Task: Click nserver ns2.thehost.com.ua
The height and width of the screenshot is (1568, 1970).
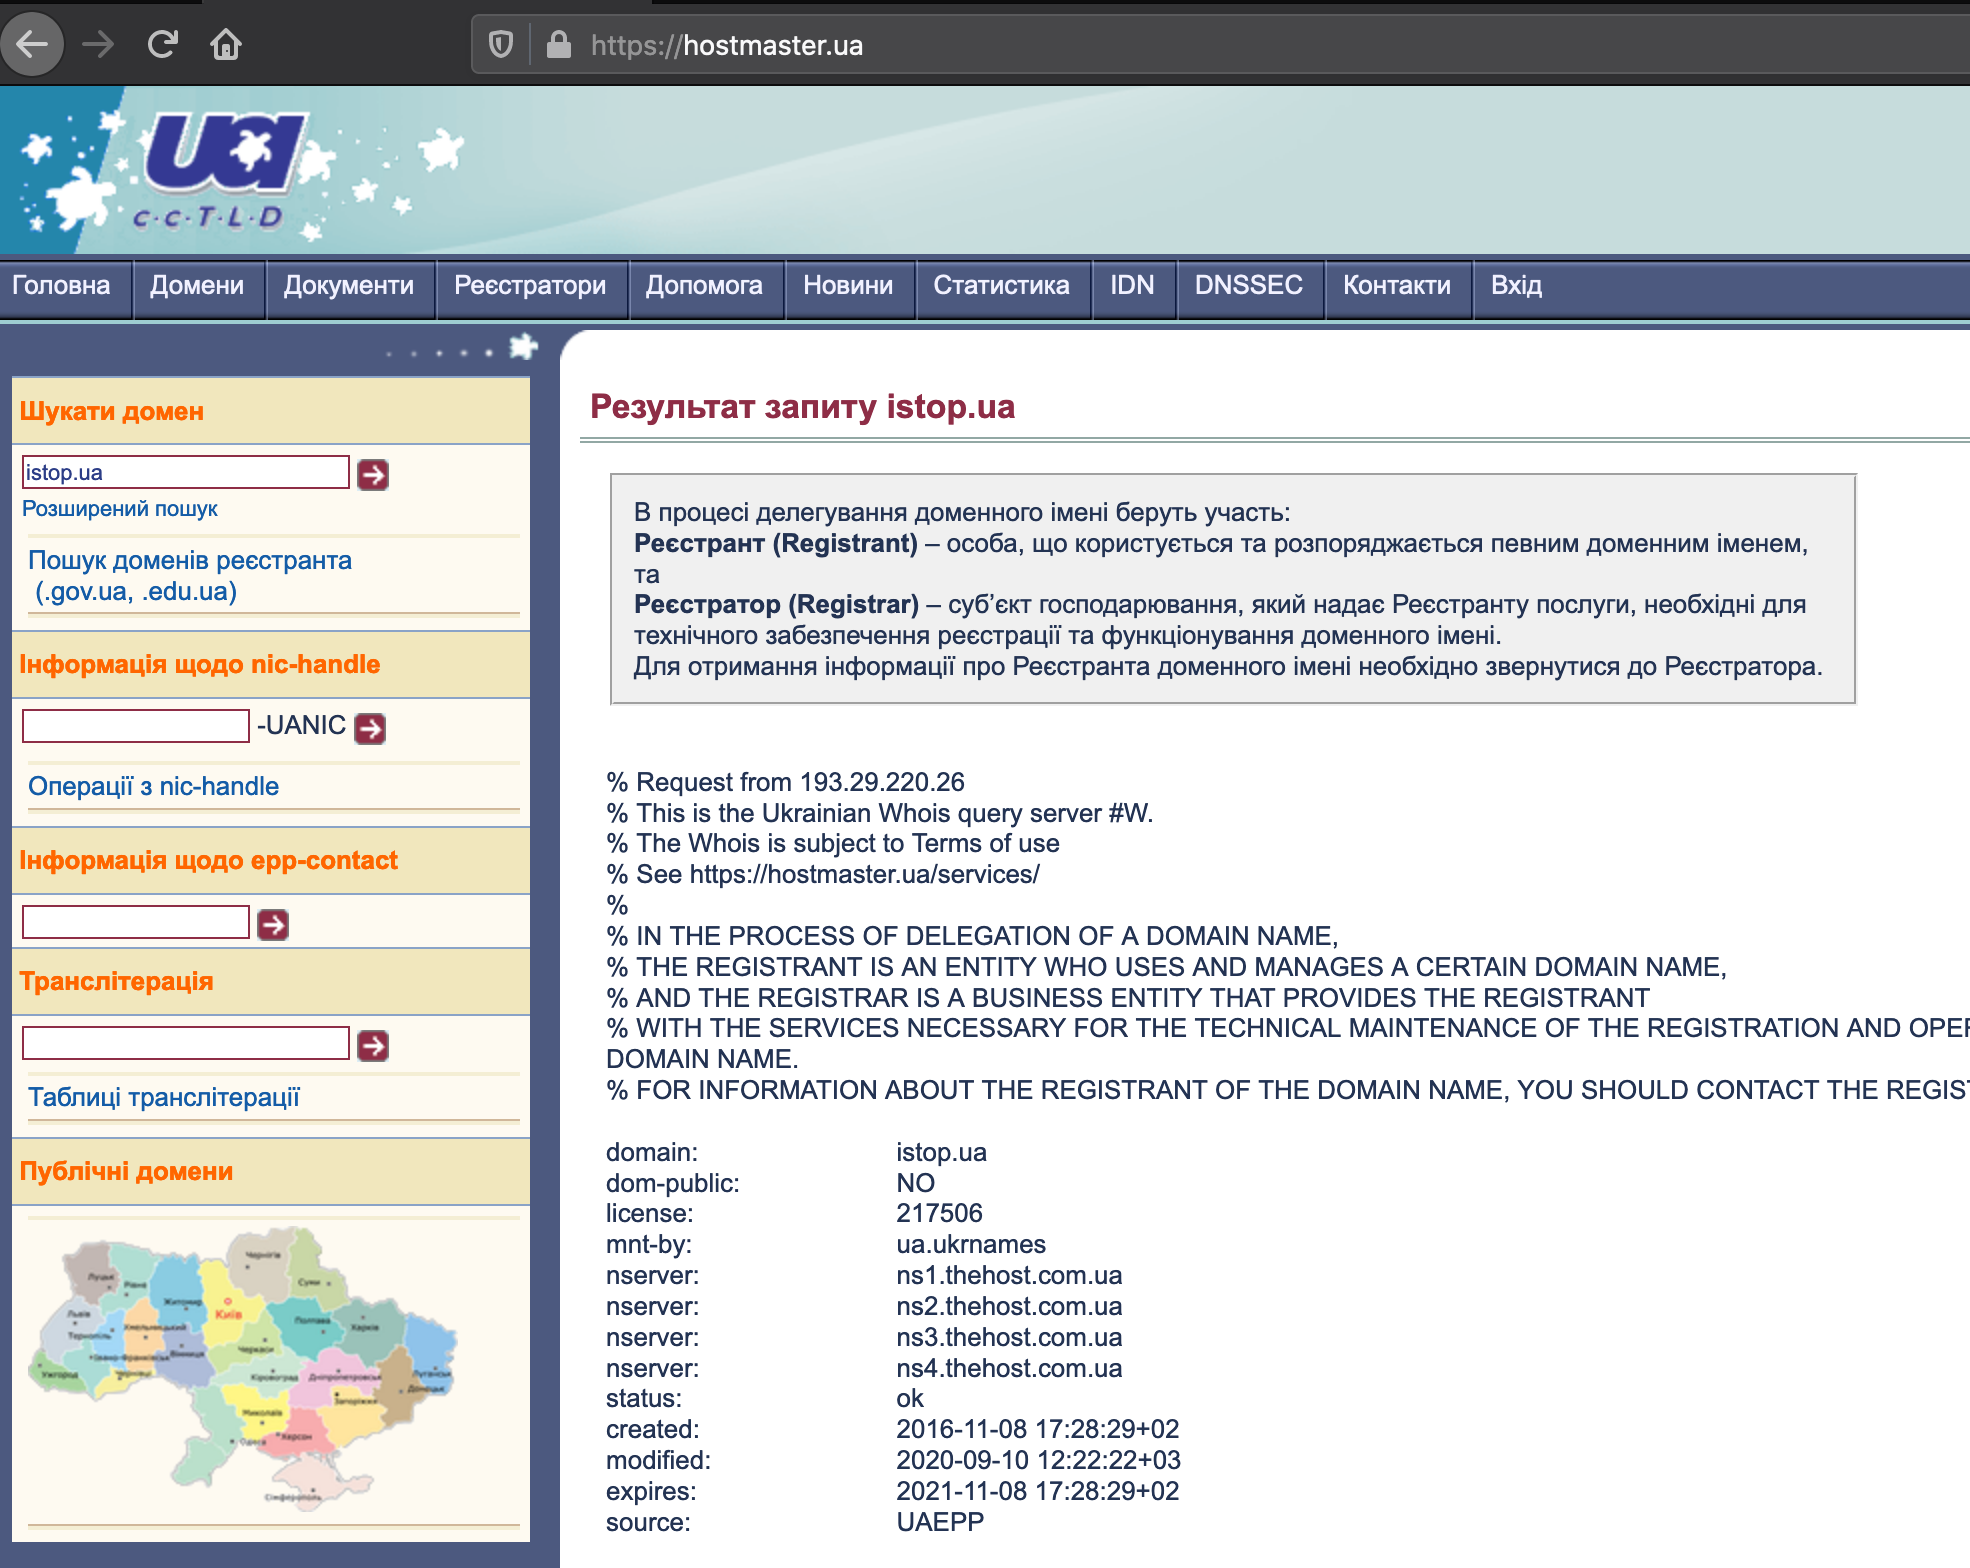Action: coord(1009,1307)
